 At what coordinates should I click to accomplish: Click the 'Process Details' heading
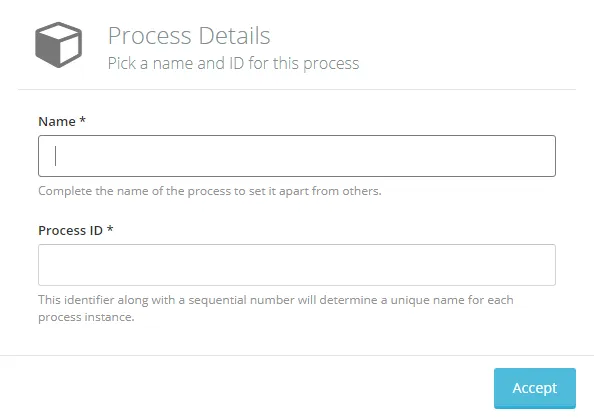coord(189,36)
